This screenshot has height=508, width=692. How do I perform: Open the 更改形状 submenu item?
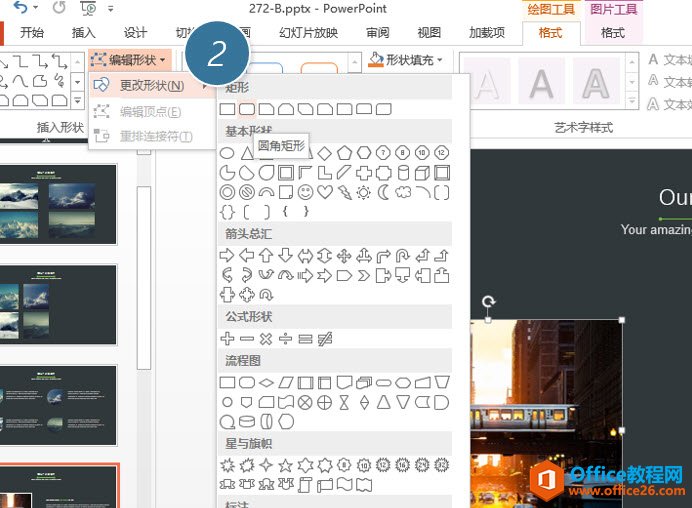pyautogui.click(x=150, y=85)
